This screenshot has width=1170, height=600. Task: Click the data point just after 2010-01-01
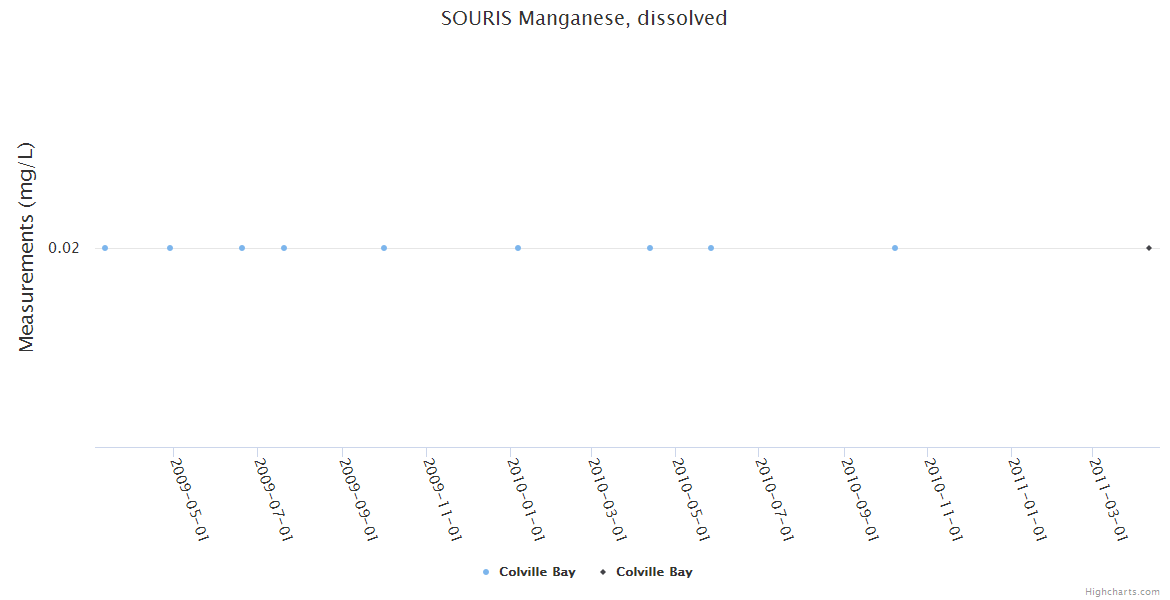518,248
